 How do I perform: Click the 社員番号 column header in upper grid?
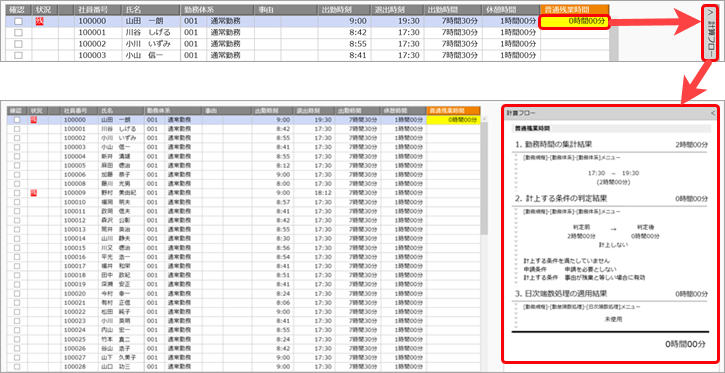(x=98, y=10)
